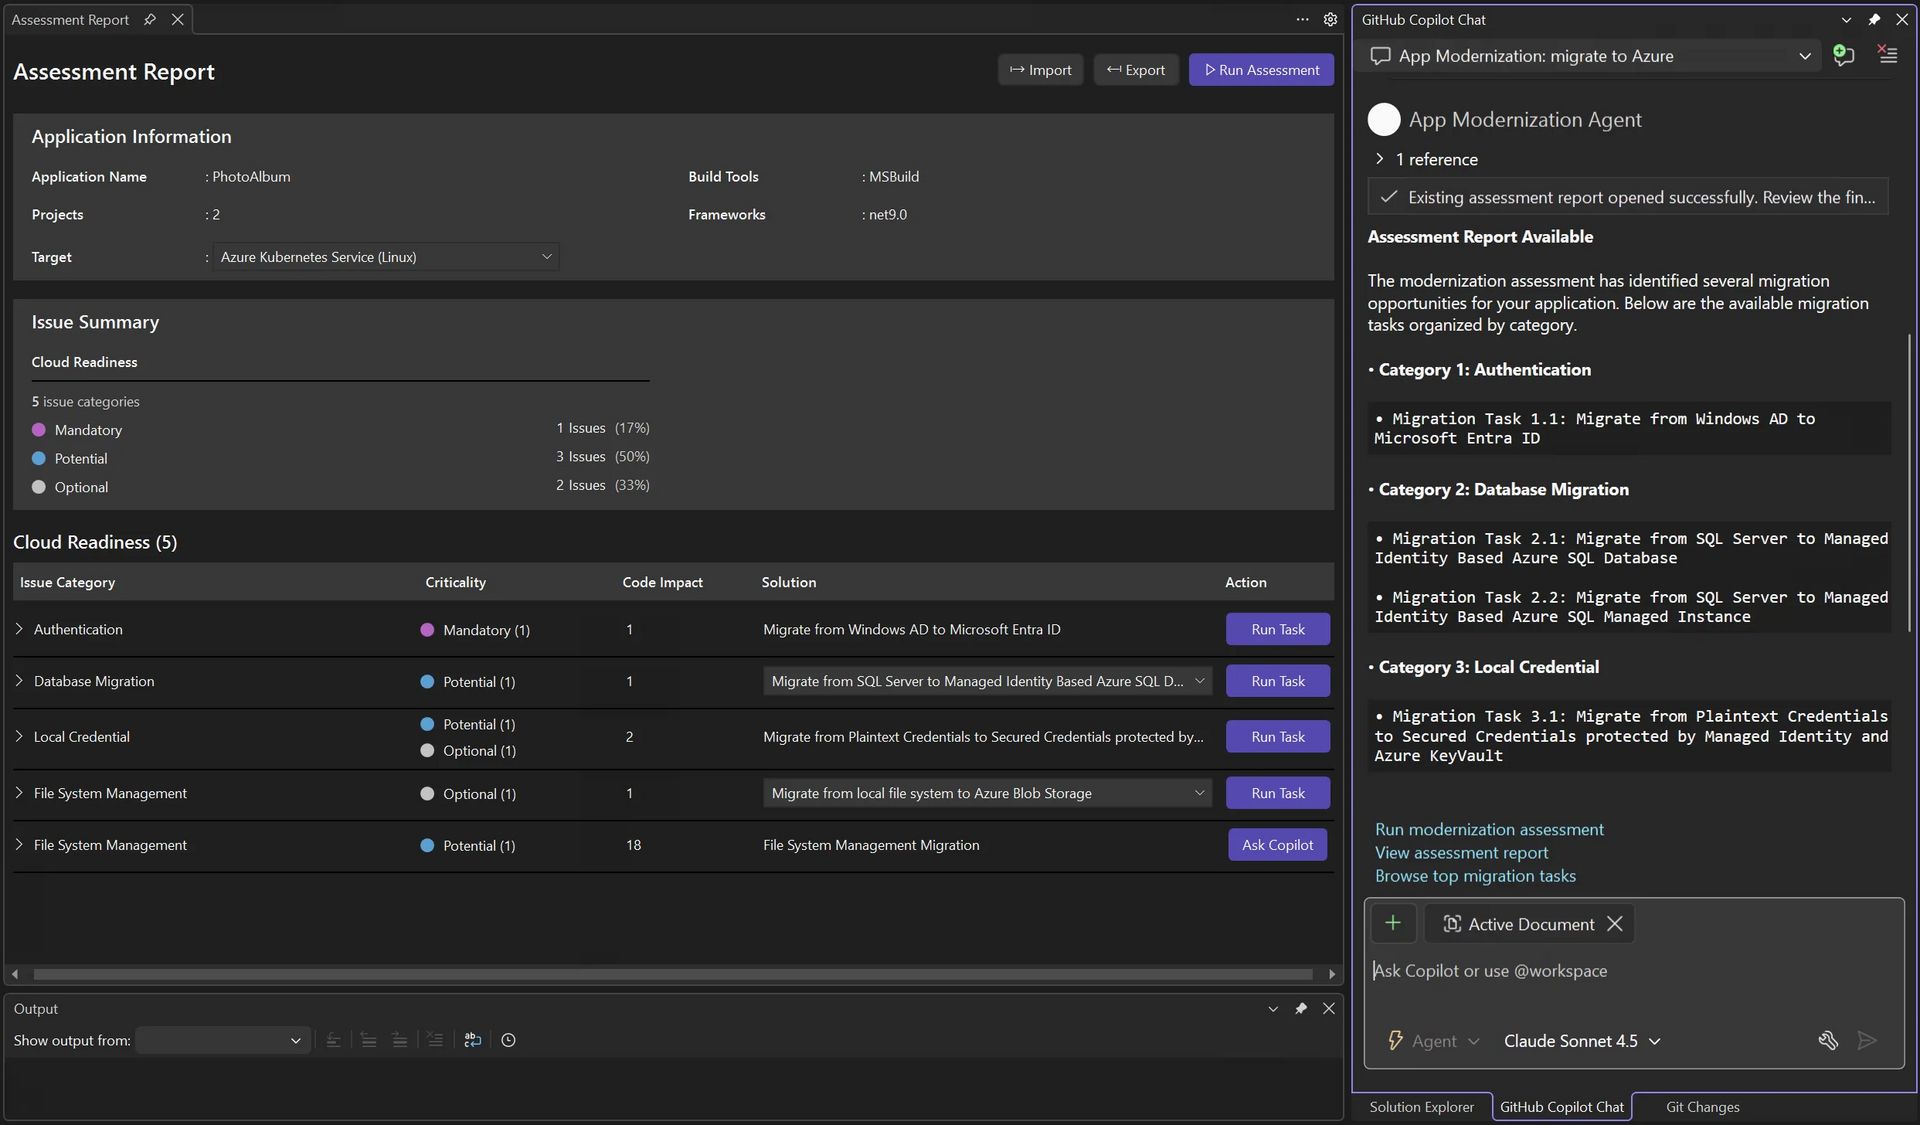Toggle timestamp clock icon in Output

point(508,1040)
